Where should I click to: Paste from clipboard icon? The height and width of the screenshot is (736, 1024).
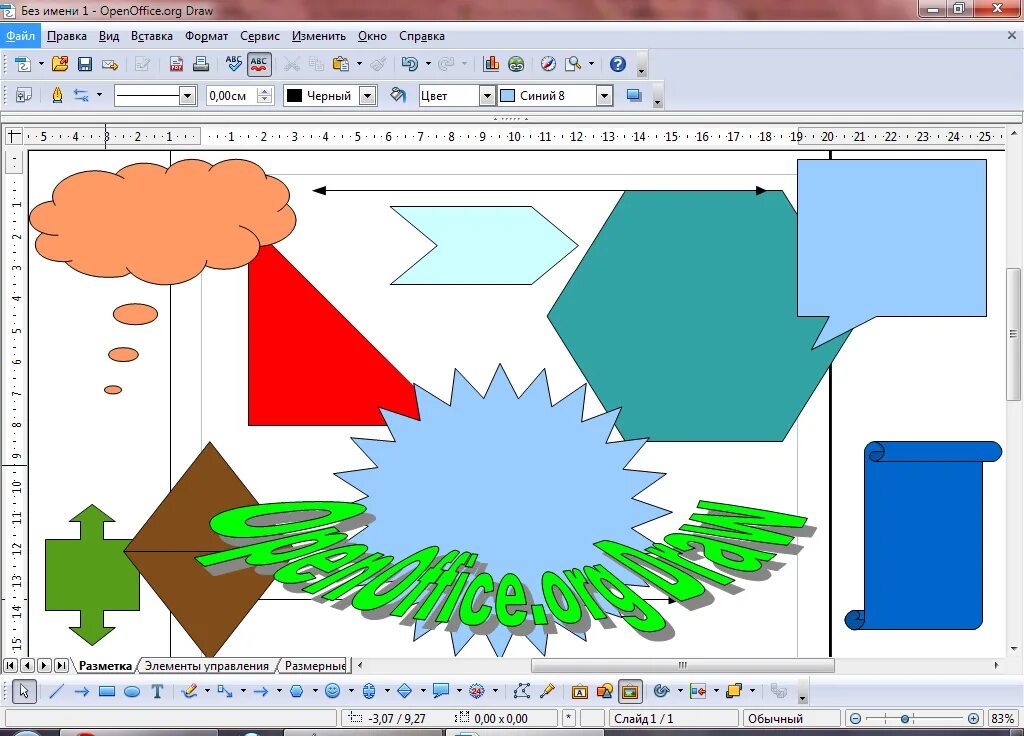[x=341, y=64]
